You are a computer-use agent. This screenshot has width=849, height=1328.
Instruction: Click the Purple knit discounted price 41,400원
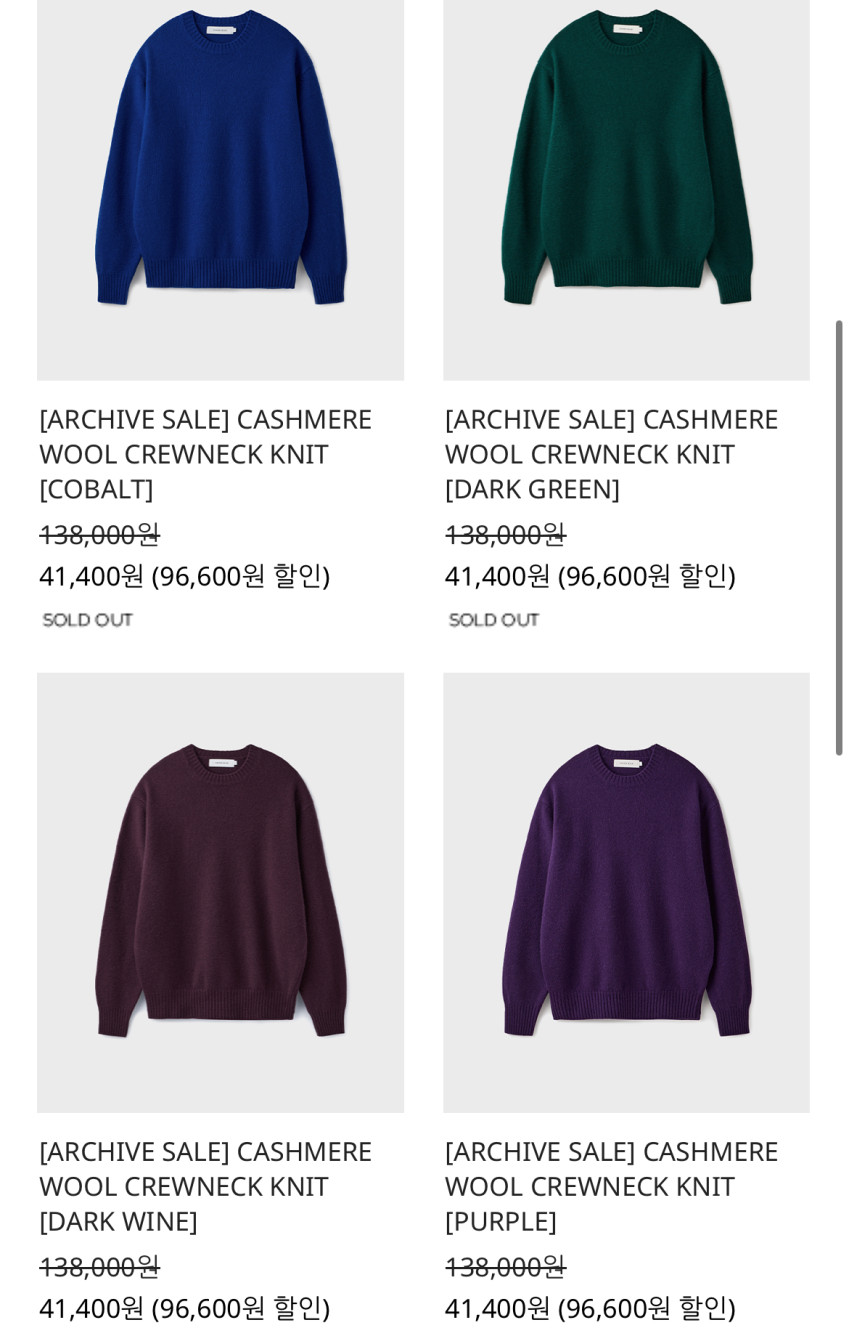pyautogui.click(x=498, y=1307)
